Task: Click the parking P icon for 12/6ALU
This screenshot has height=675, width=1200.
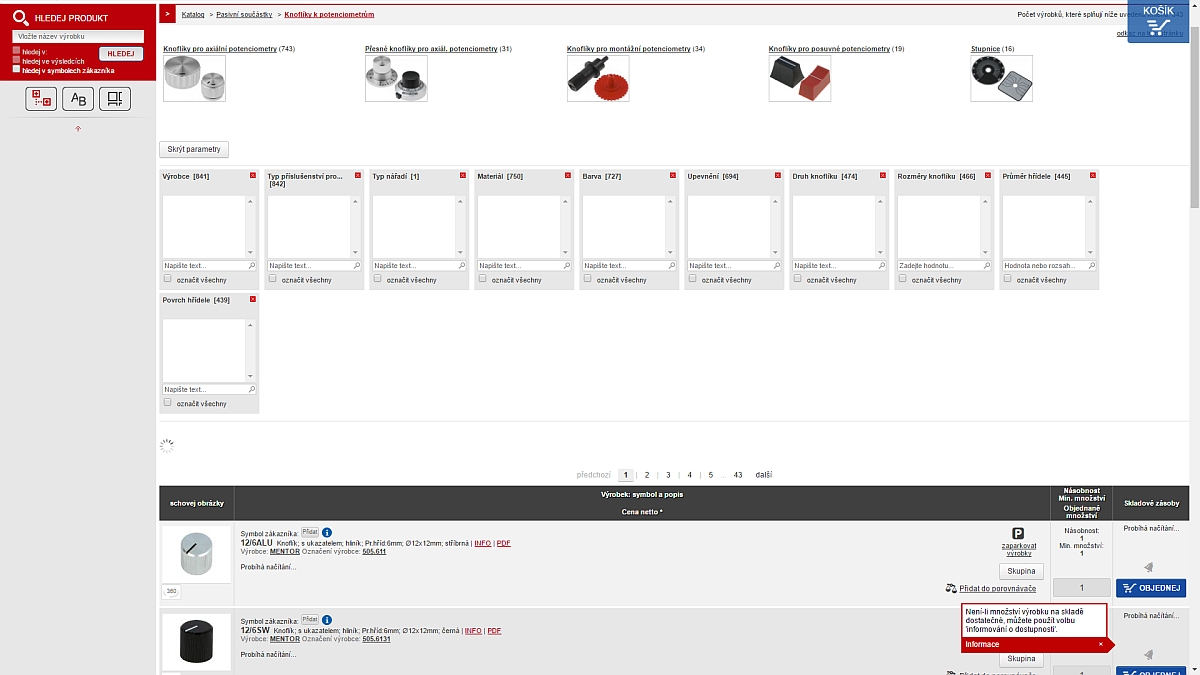Action: [1019, 534]
